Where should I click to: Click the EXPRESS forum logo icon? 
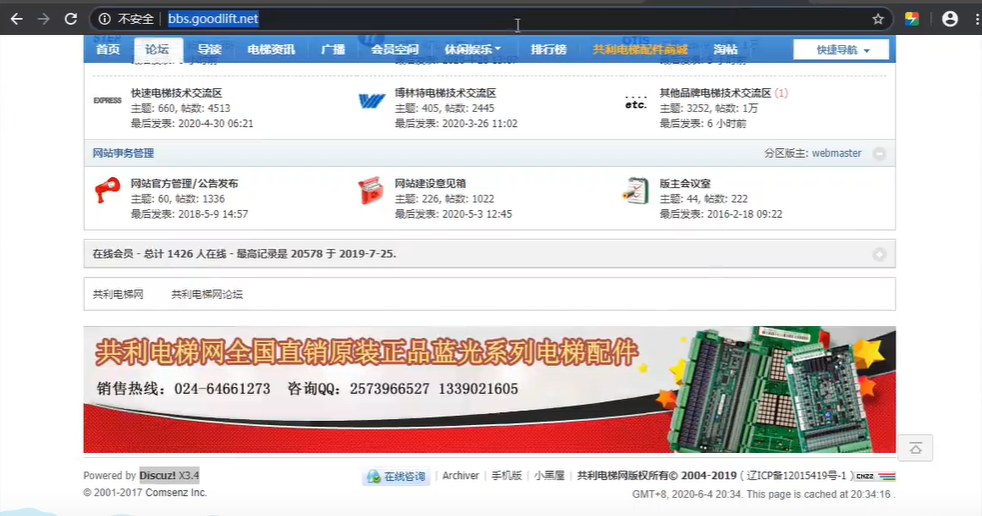107,100
